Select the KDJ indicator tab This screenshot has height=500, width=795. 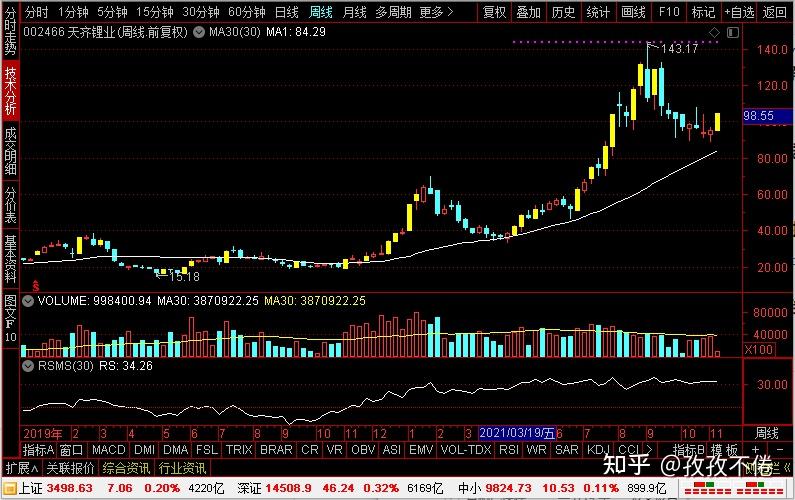coord(597,450)
